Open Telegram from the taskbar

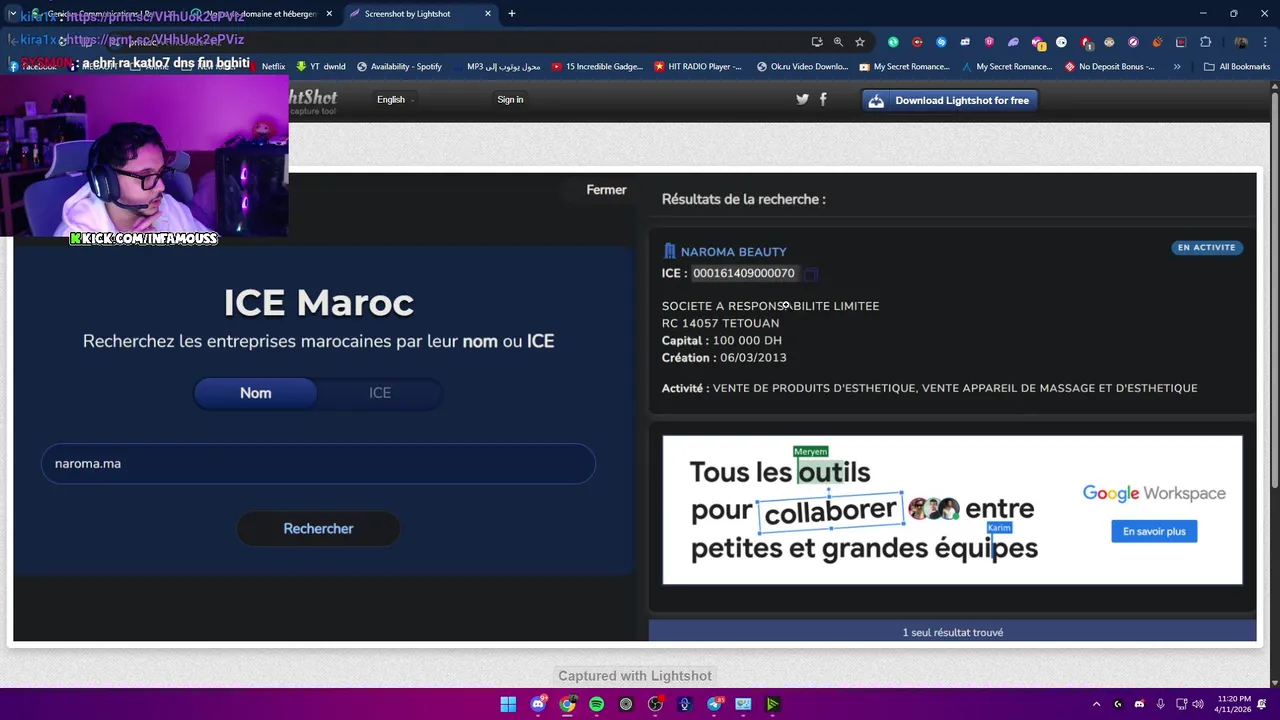coord(714,705)
